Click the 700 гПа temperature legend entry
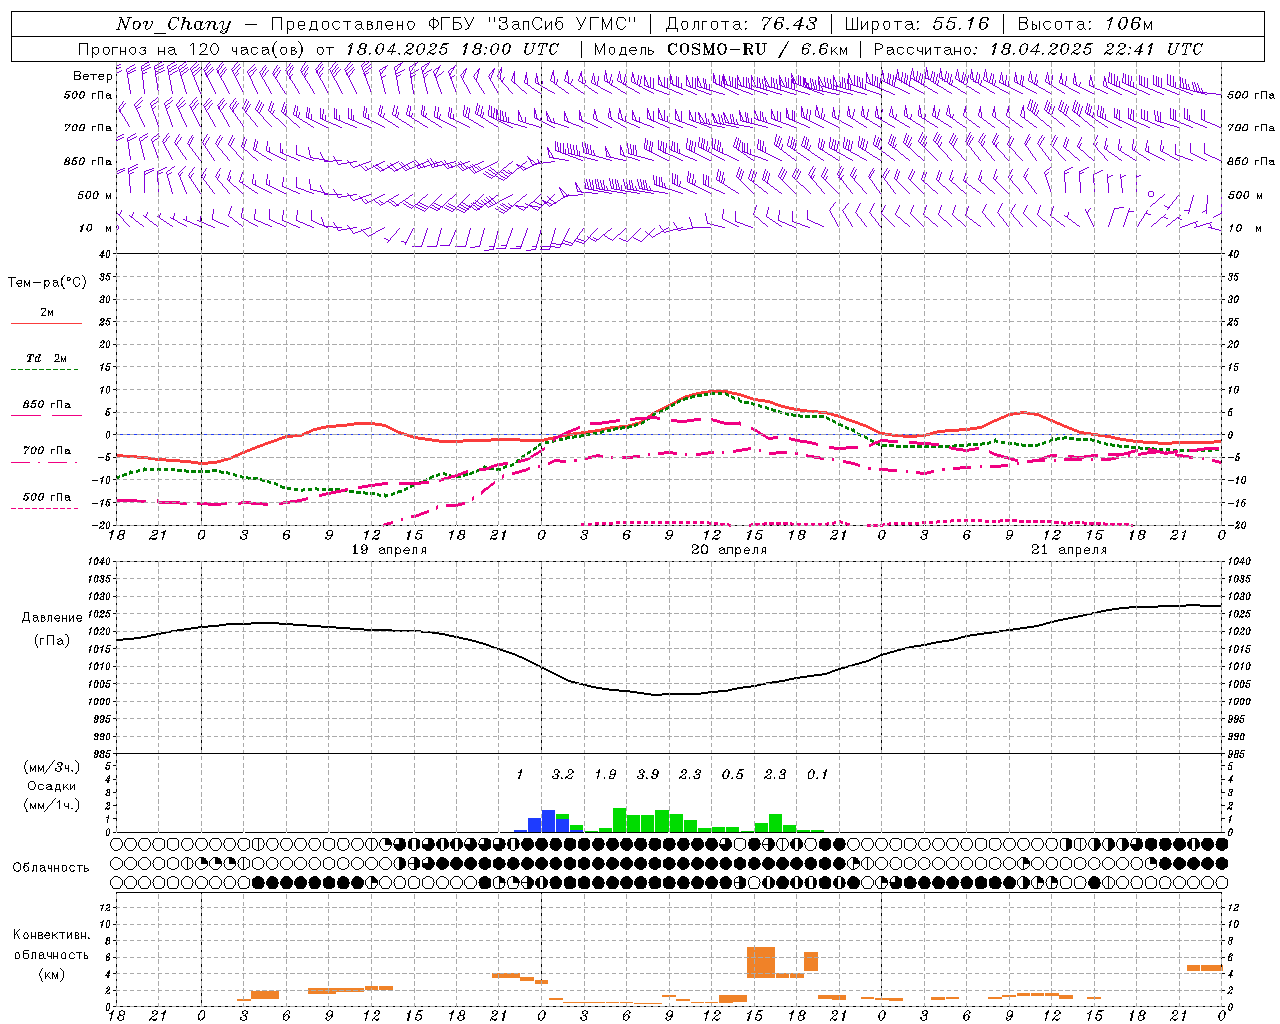Viewport: 1280px width, 1024px height. pos(47,451)
